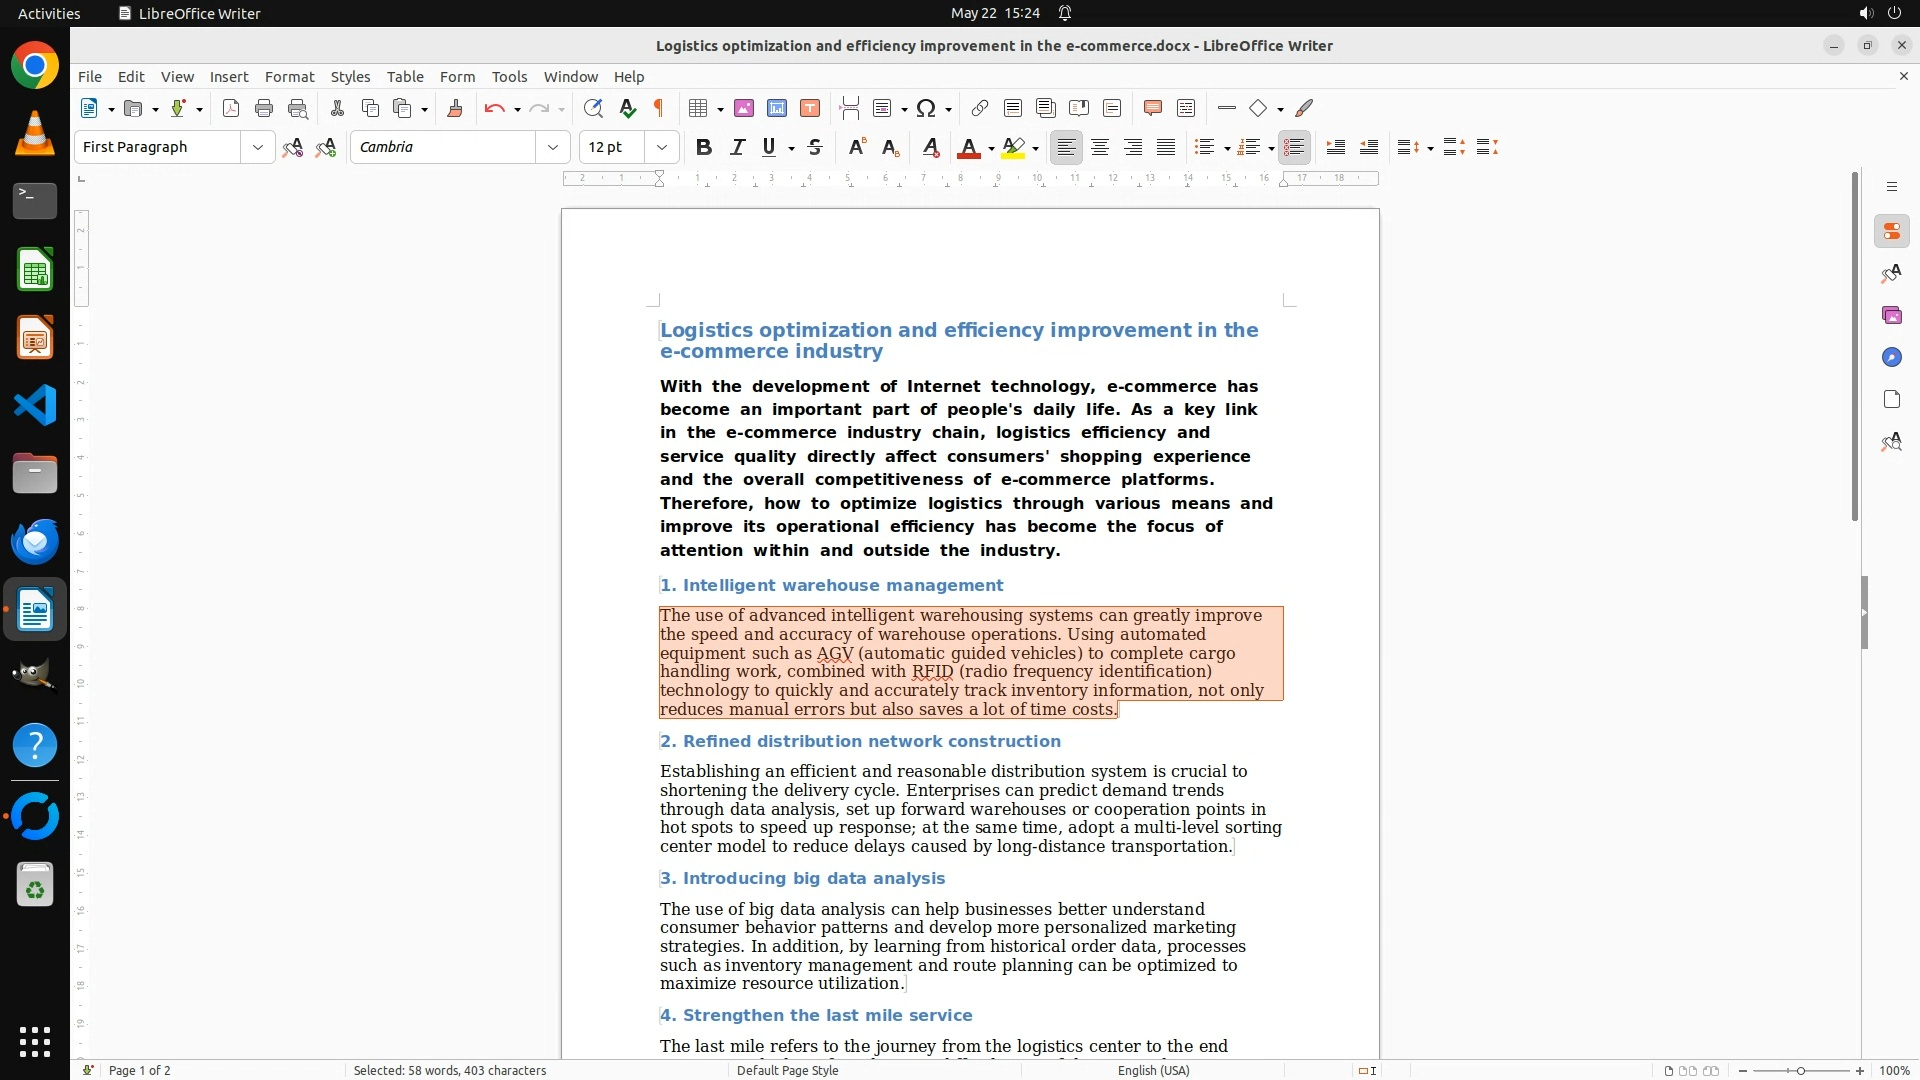1920x1080 pixels.
Task: Click English (USA) language in status bar
Action: 1153,1070
